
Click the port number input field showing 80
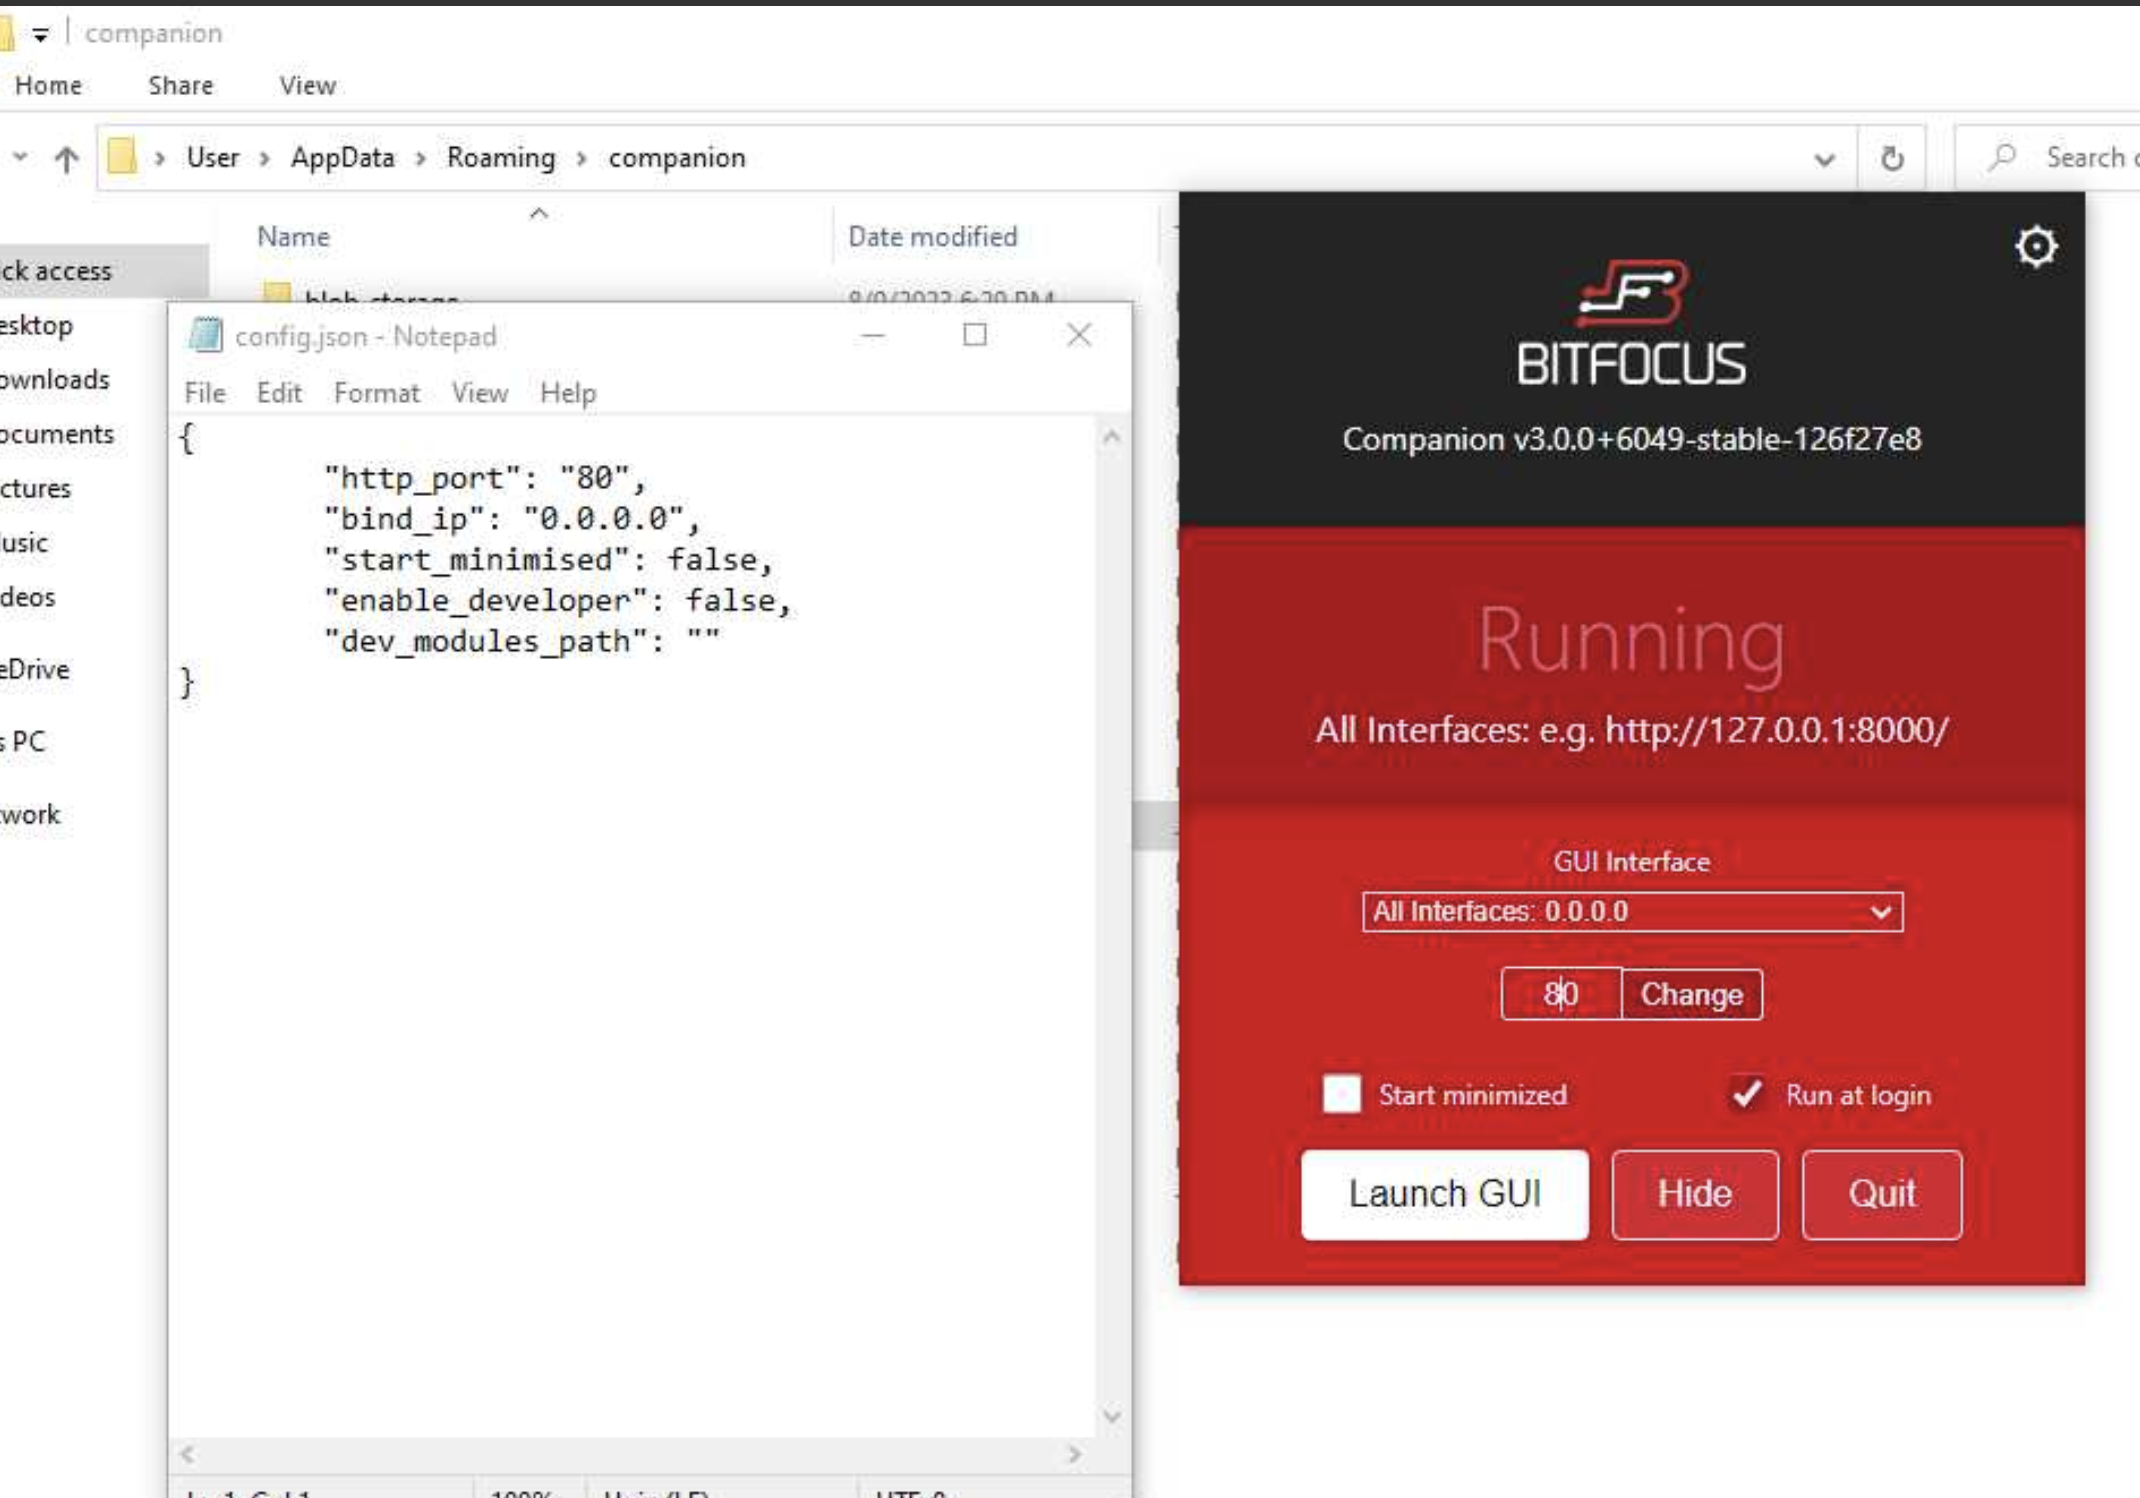[x=1560, y=994]
